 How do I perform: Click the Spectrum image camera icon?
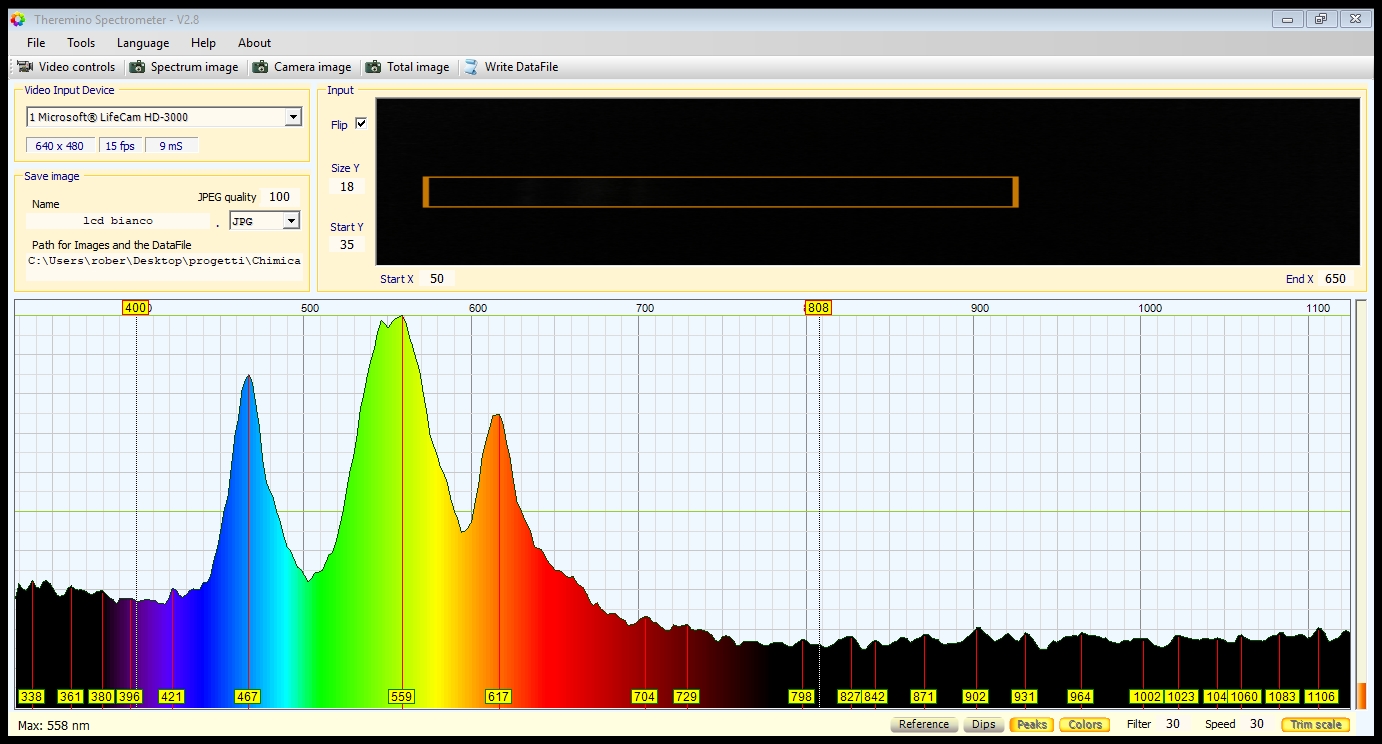136,67
